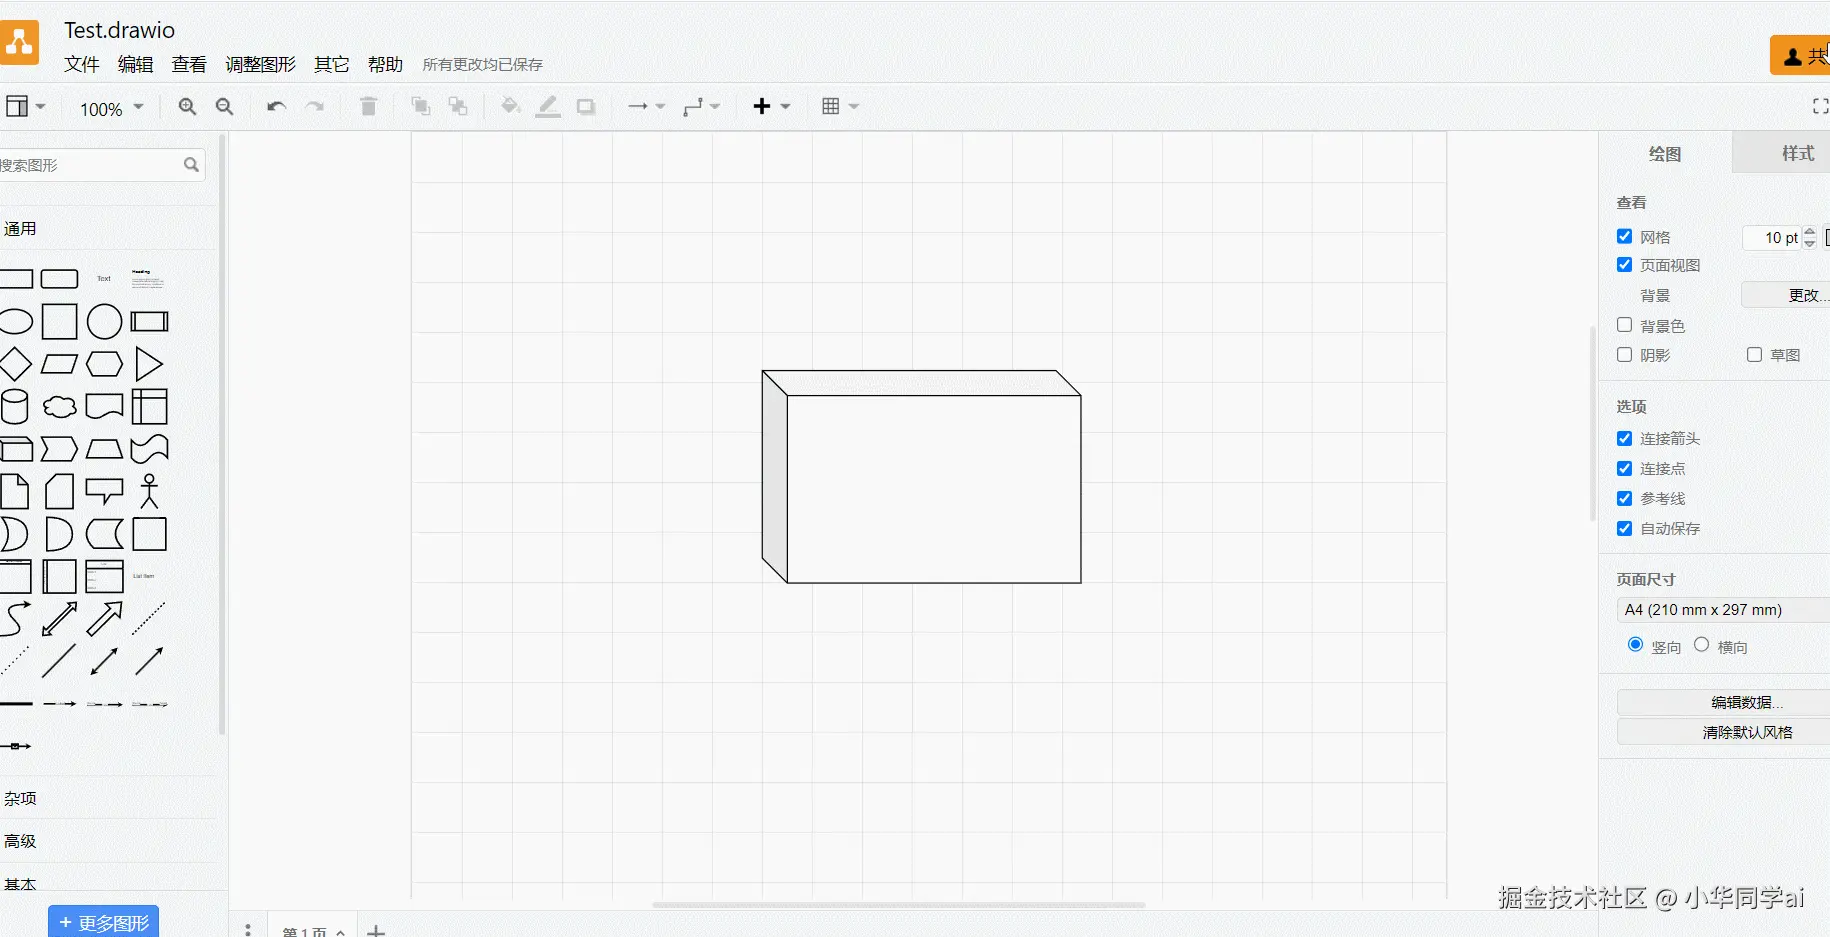Click the fullscreen icon in toolbar
Viewport: 1830px width, 937px height.
click(1820, 106)
